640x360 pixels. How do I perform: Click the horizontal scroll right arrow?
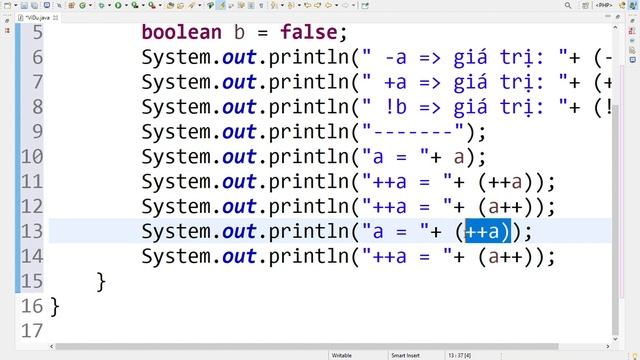608,346
